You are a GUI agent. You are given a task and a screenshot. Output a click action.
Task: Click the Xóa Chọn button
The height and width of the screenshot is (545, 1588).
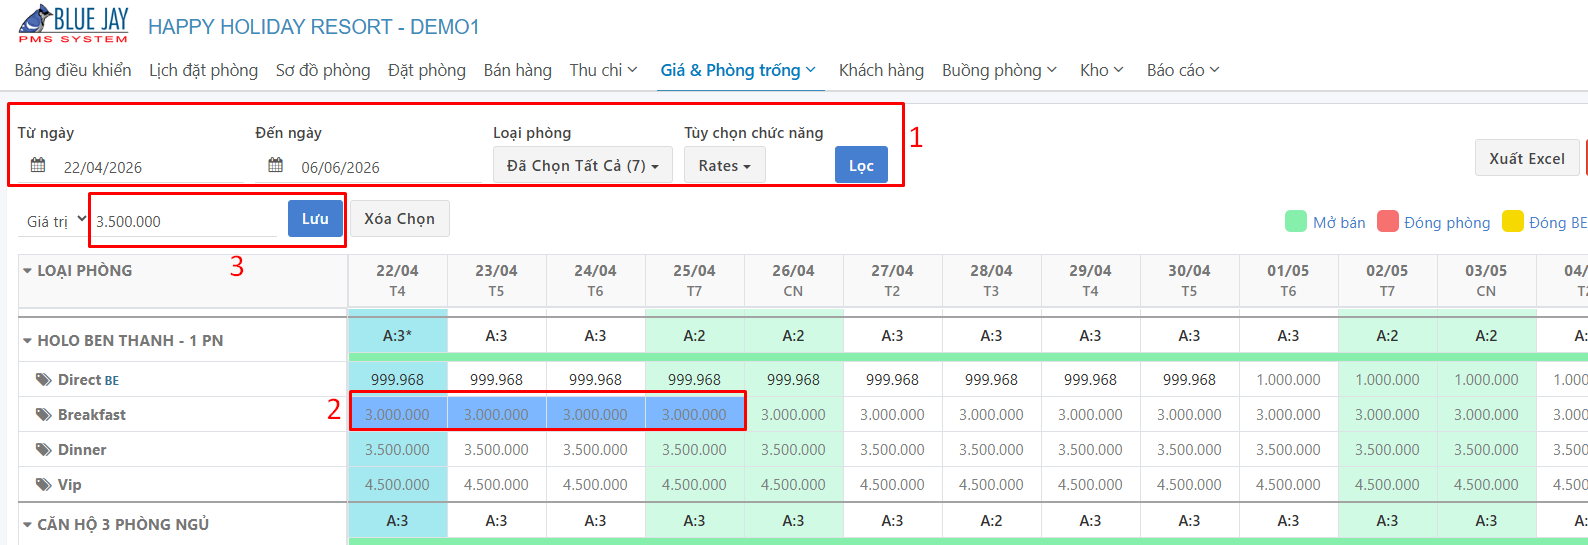point(399,219)
